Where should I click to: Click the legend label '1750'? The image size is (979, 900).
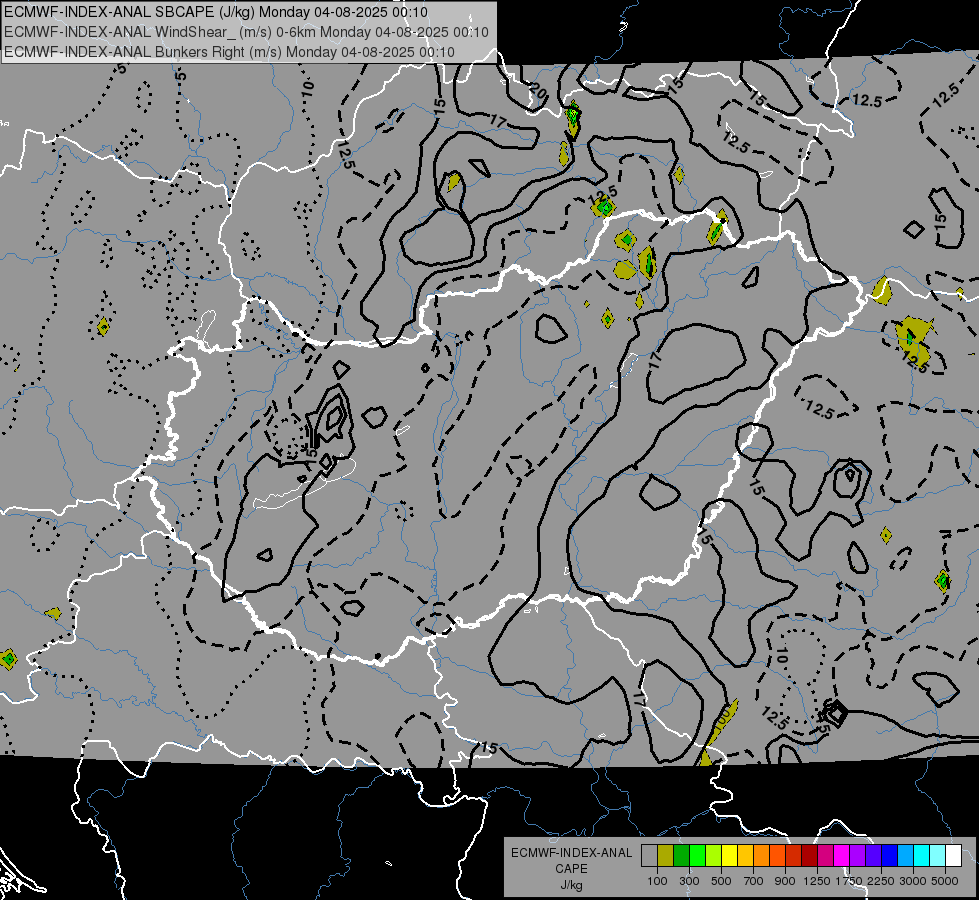coord(849,881)
